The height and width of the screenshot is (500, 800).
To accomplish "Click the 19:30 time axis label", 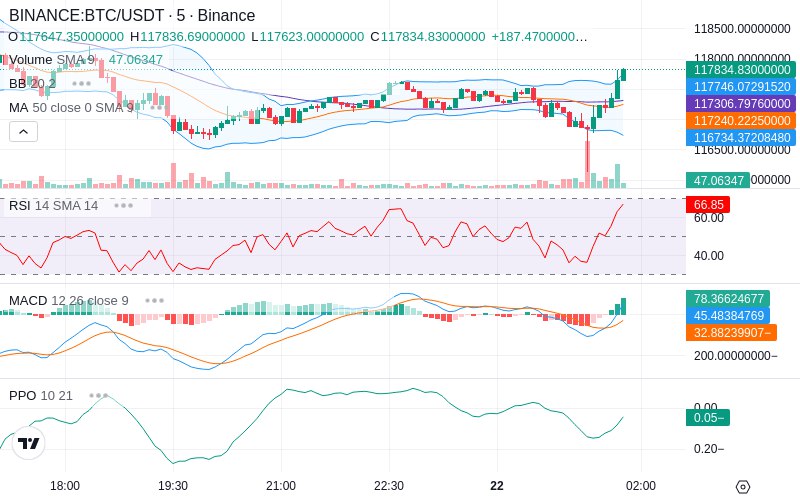I will coord(172,486).
